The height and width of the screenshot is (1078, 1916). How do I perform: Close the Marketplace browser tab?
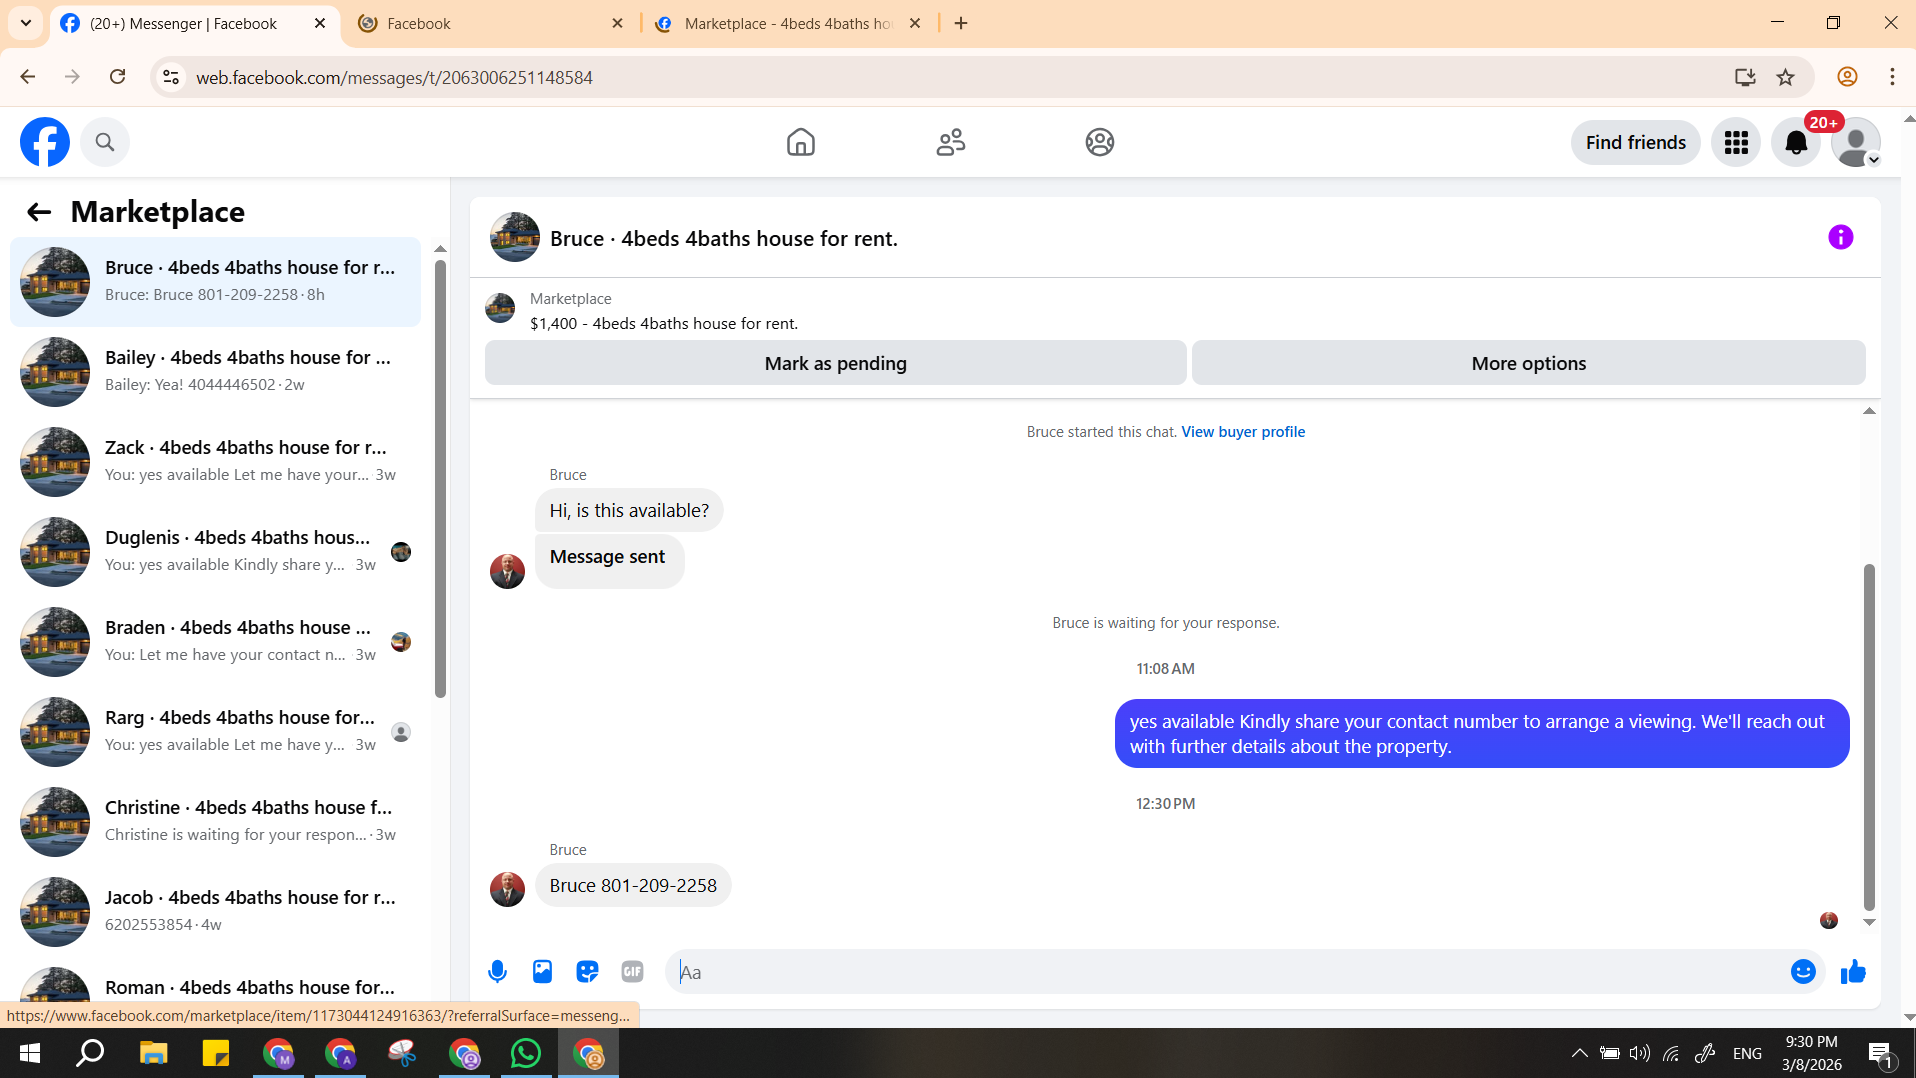coord(914,23)
